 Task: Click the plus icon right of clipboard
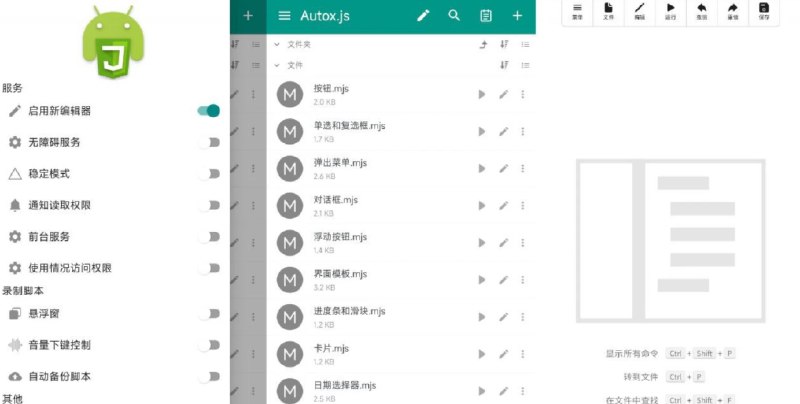pyautogui.click(x=517, y=16)
